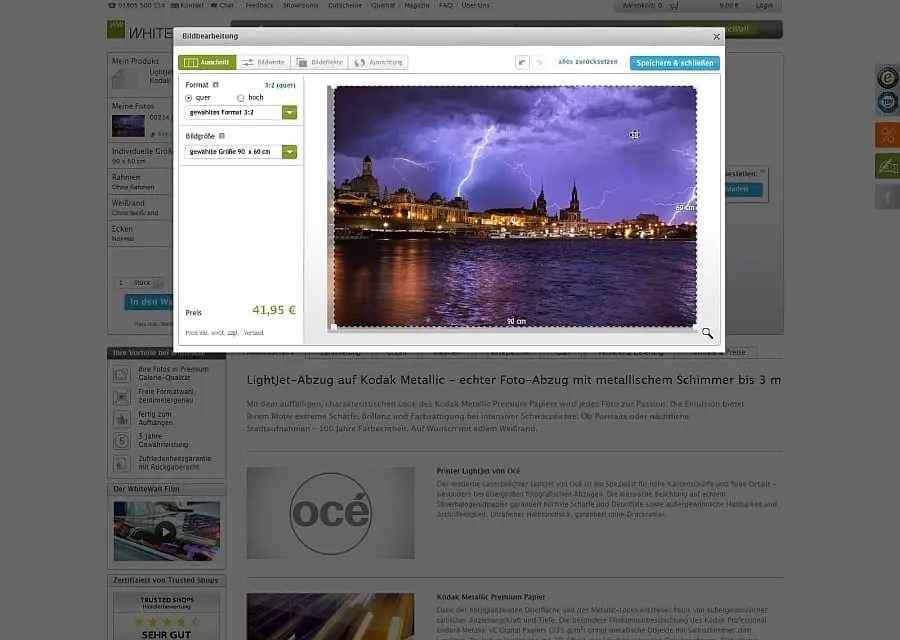The width and height of the screenshot is (900, 640).
Task: Open Über Uns in the page header
Action: tap(475, 5)
